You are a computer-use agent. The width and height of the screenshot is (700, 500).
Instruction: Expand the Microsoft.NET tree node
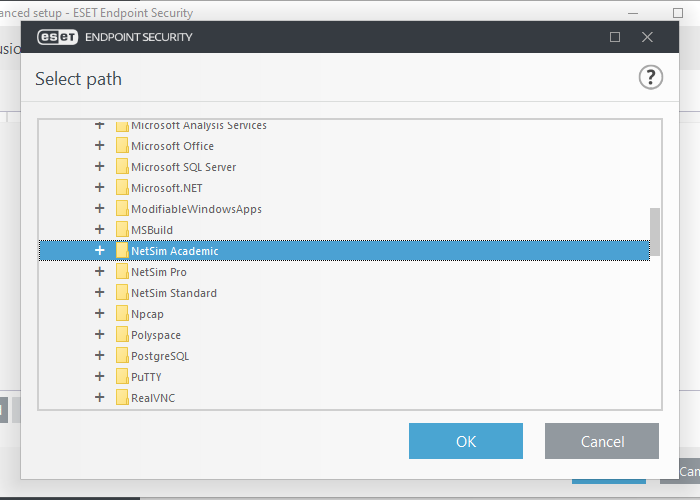click(100, 188)
